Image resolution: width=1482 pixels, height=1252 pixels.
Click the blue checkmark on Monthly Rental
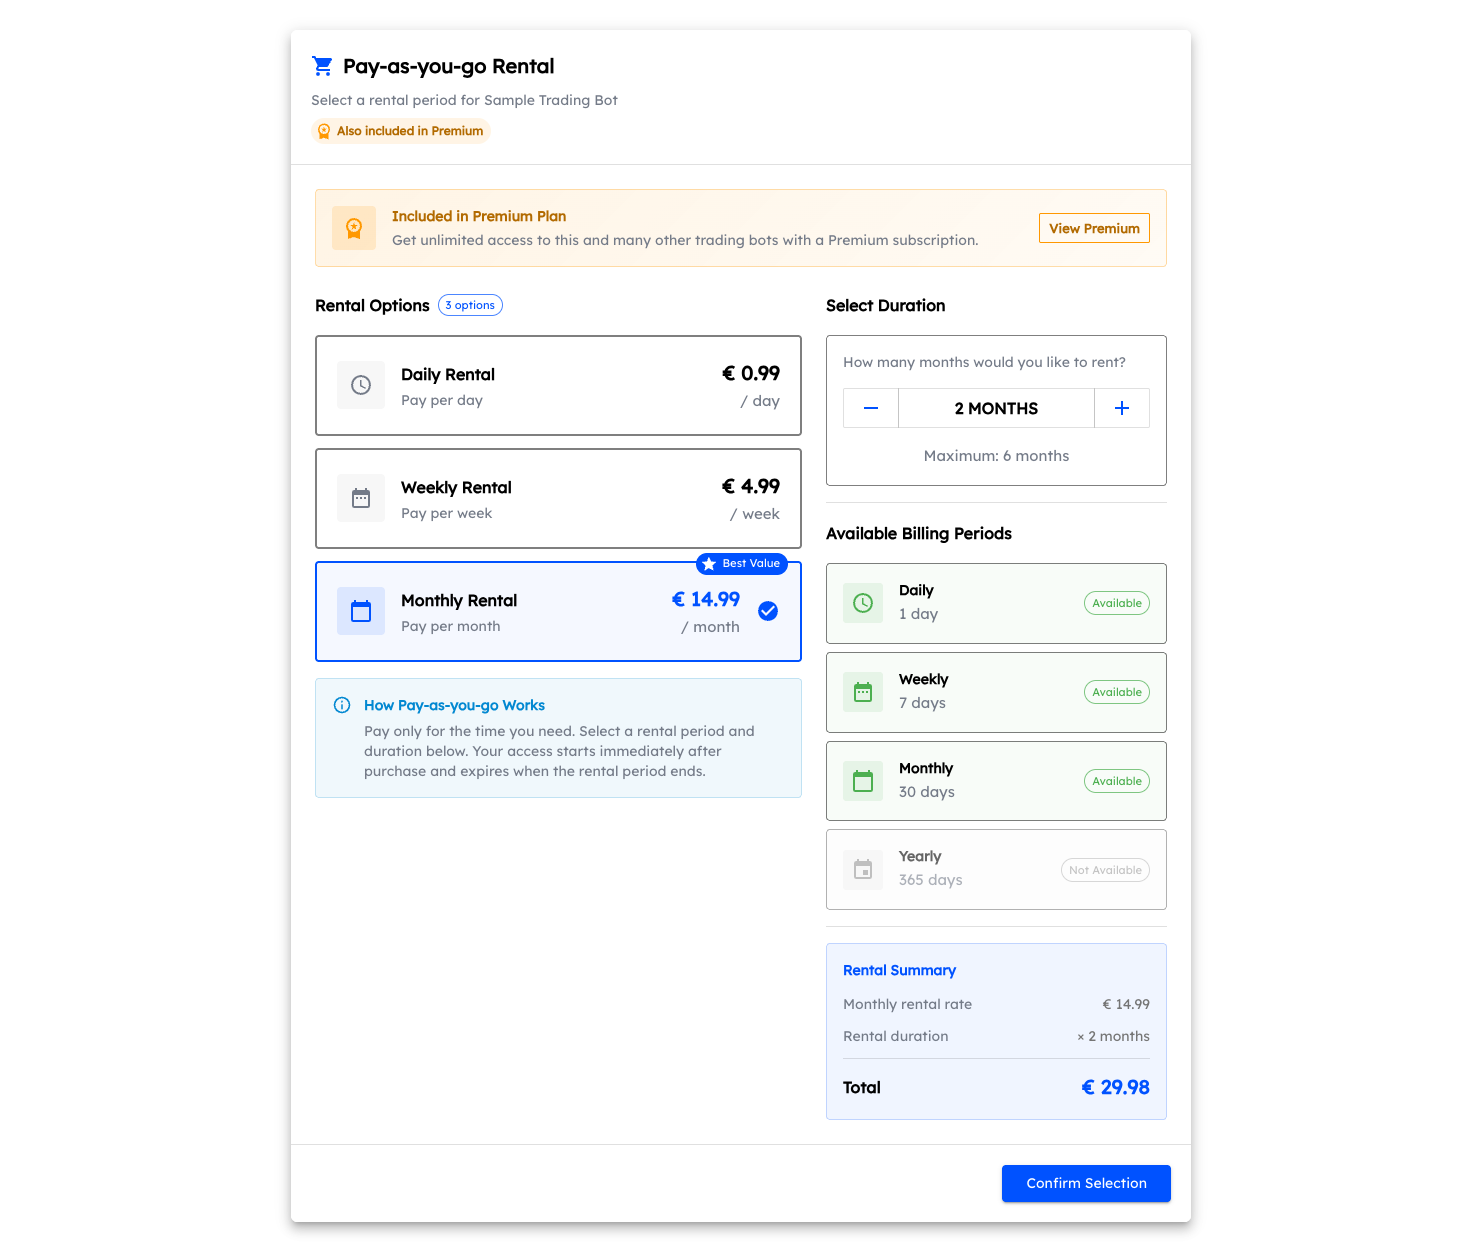[x=768, y=610]
